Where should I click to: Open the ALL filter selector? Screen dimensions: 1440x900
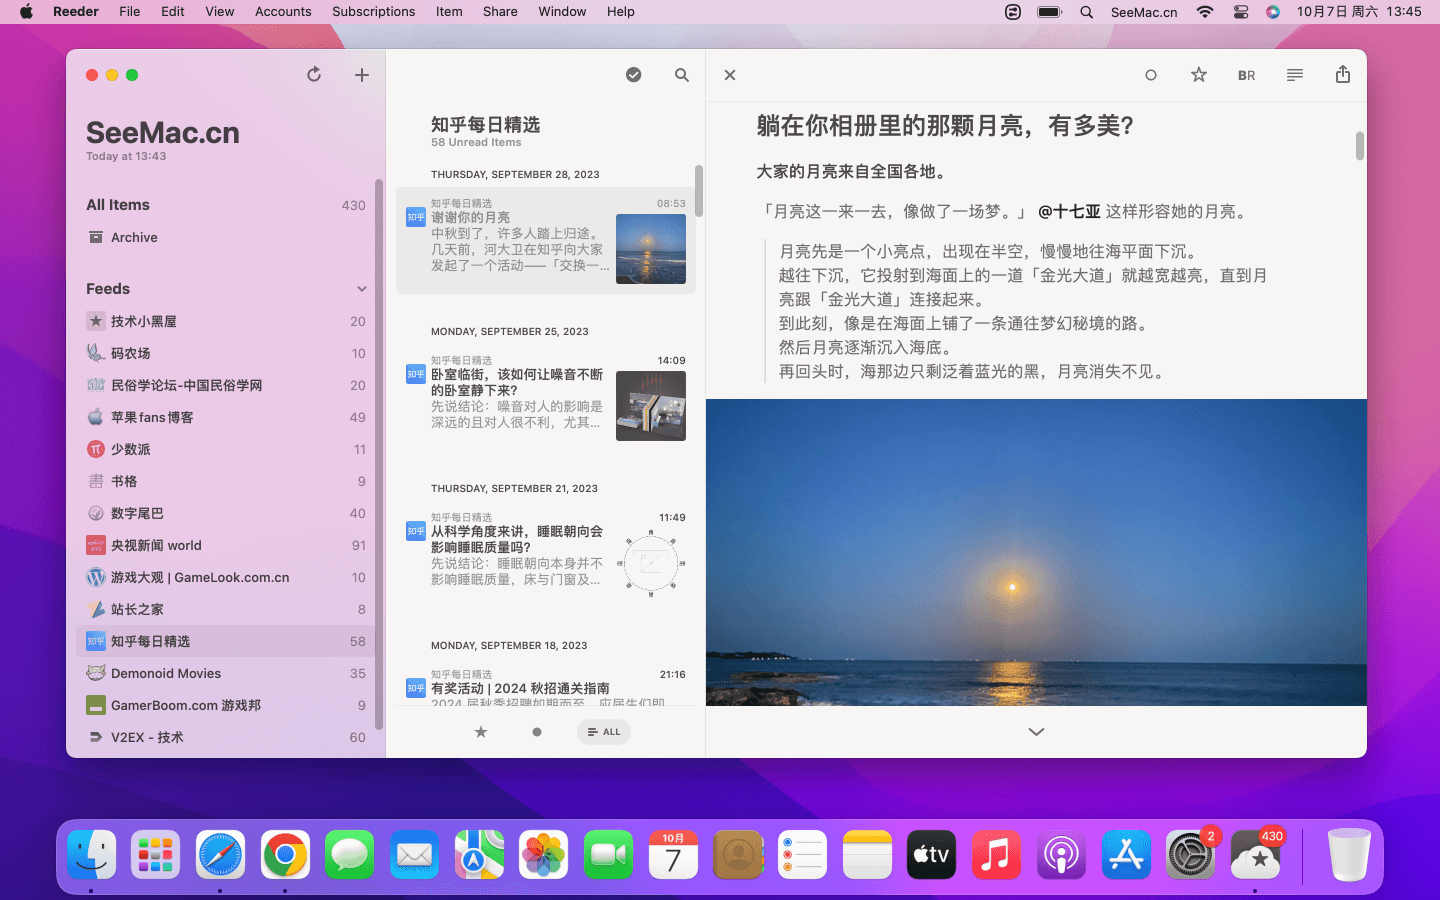click(x=604, y=732)
